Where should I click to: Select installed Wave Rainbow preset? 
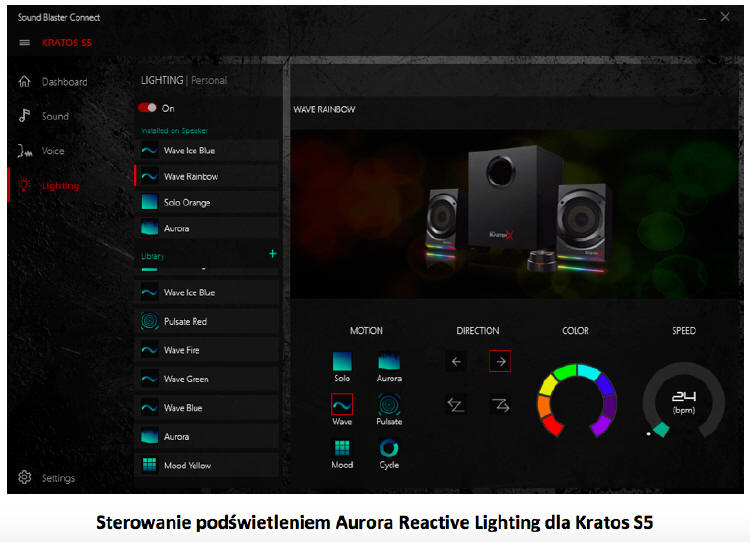[x=208, y=176]
